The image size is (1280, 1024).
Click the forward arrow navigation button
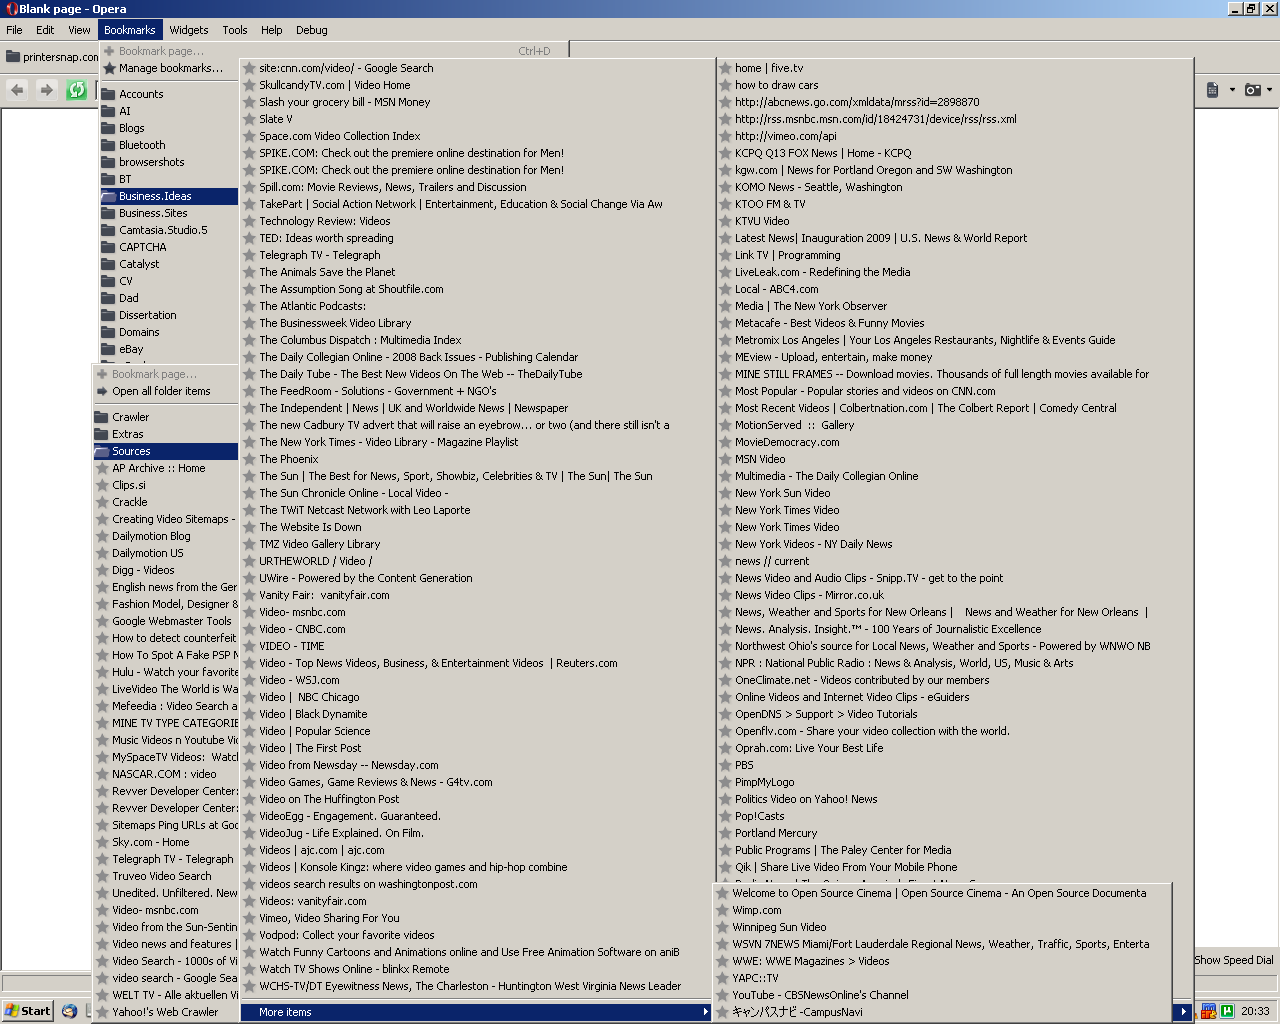coord(46,90)
